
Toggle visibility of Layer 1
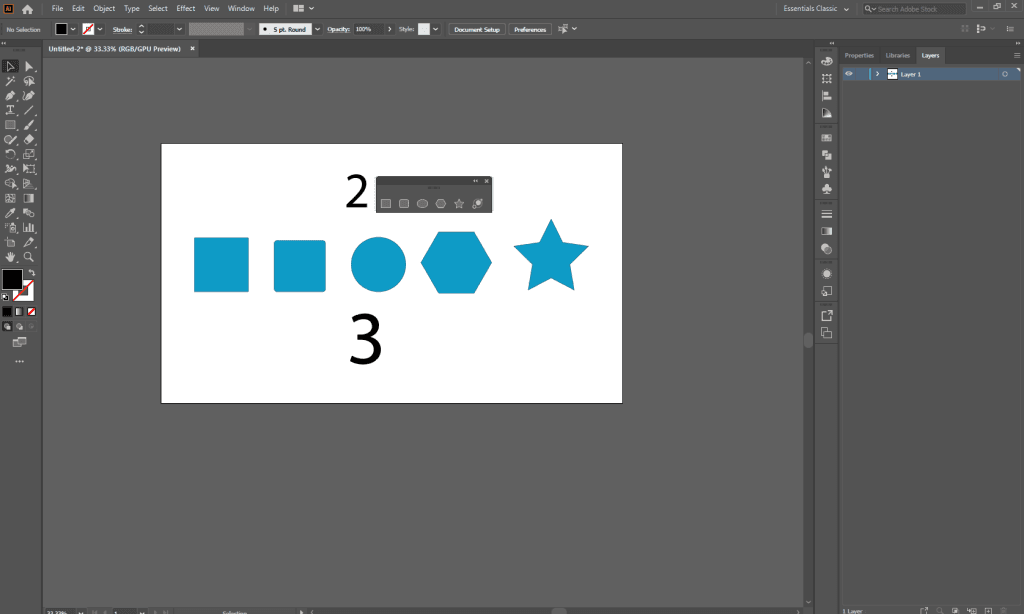coord(849,74)
